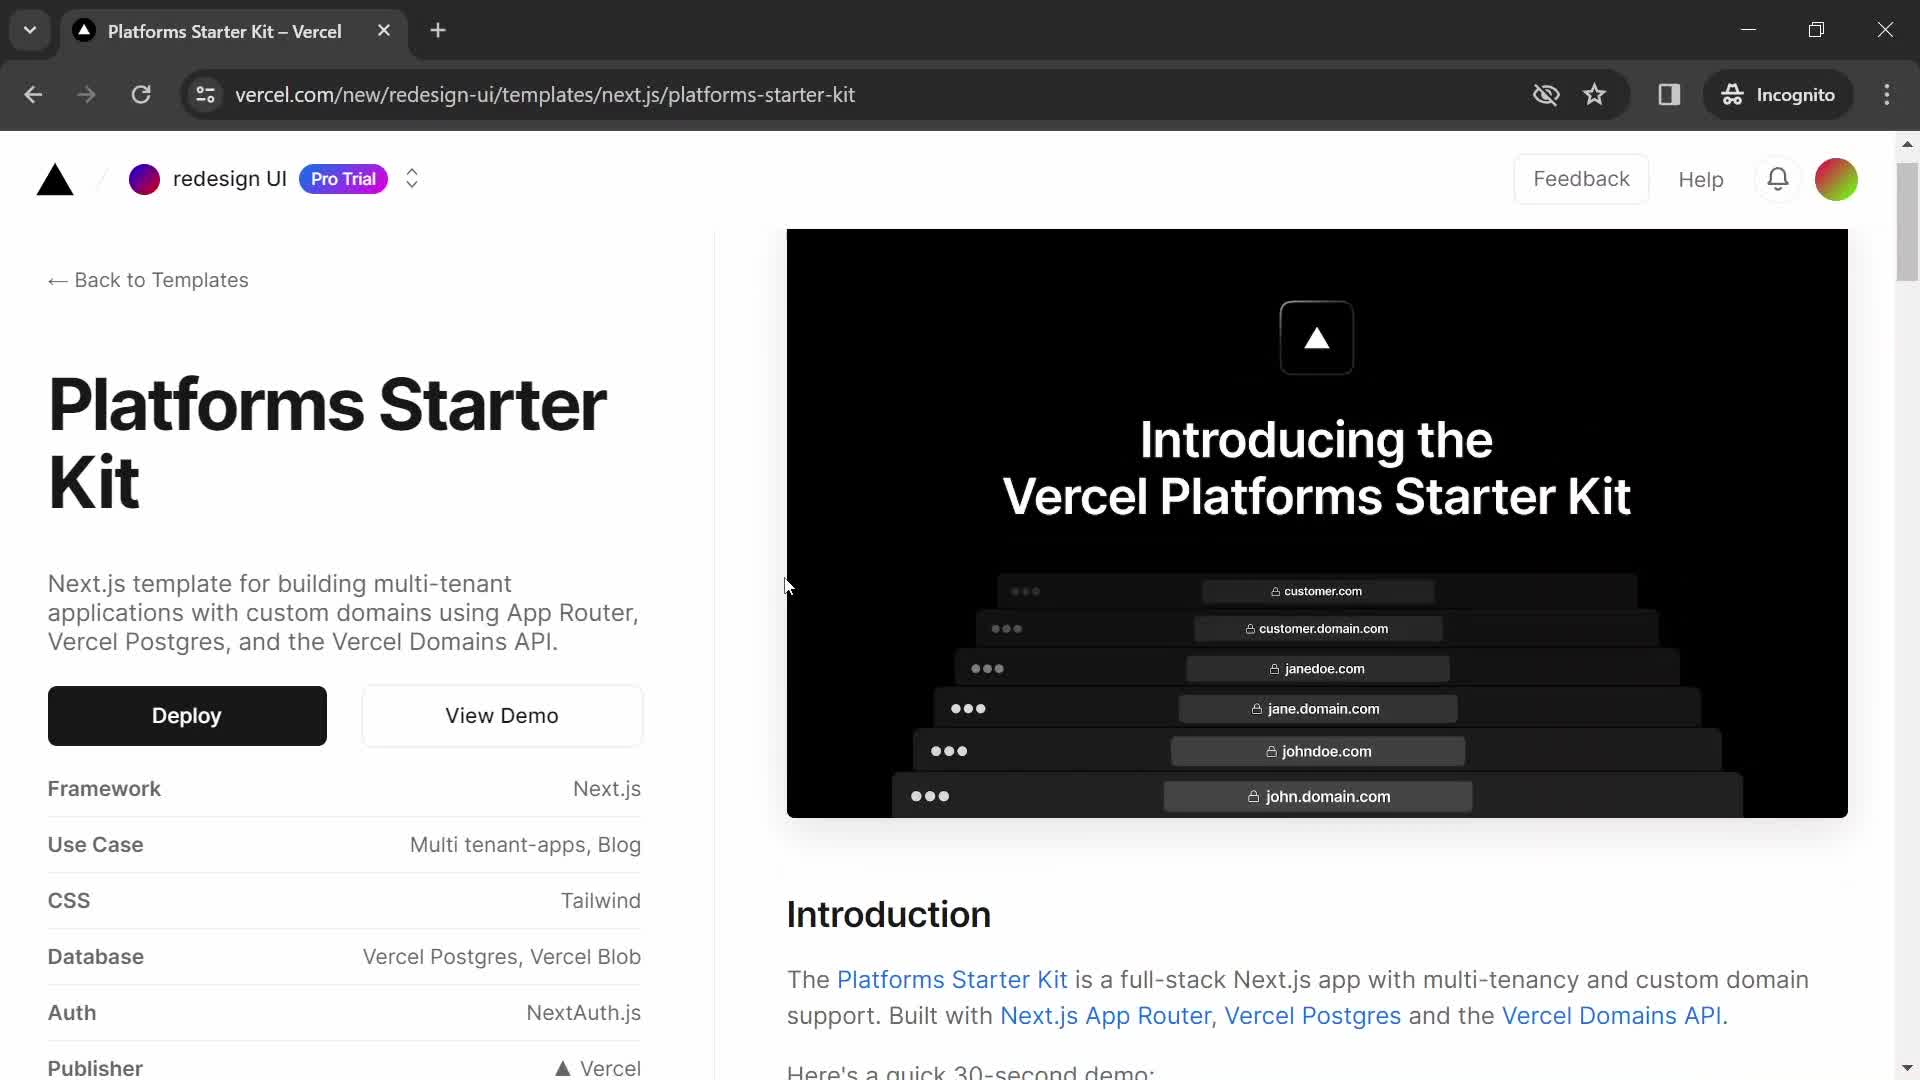The height and width of the screenshot is (1080, 1920).
Task: Click the page refresh icon
Action: [141, 94]
